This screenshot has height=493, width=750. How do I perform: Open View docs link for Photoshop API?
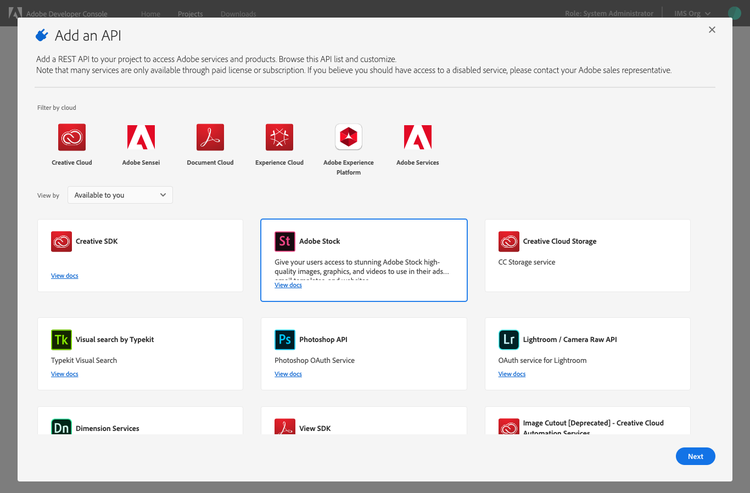(x=288, y=374)
